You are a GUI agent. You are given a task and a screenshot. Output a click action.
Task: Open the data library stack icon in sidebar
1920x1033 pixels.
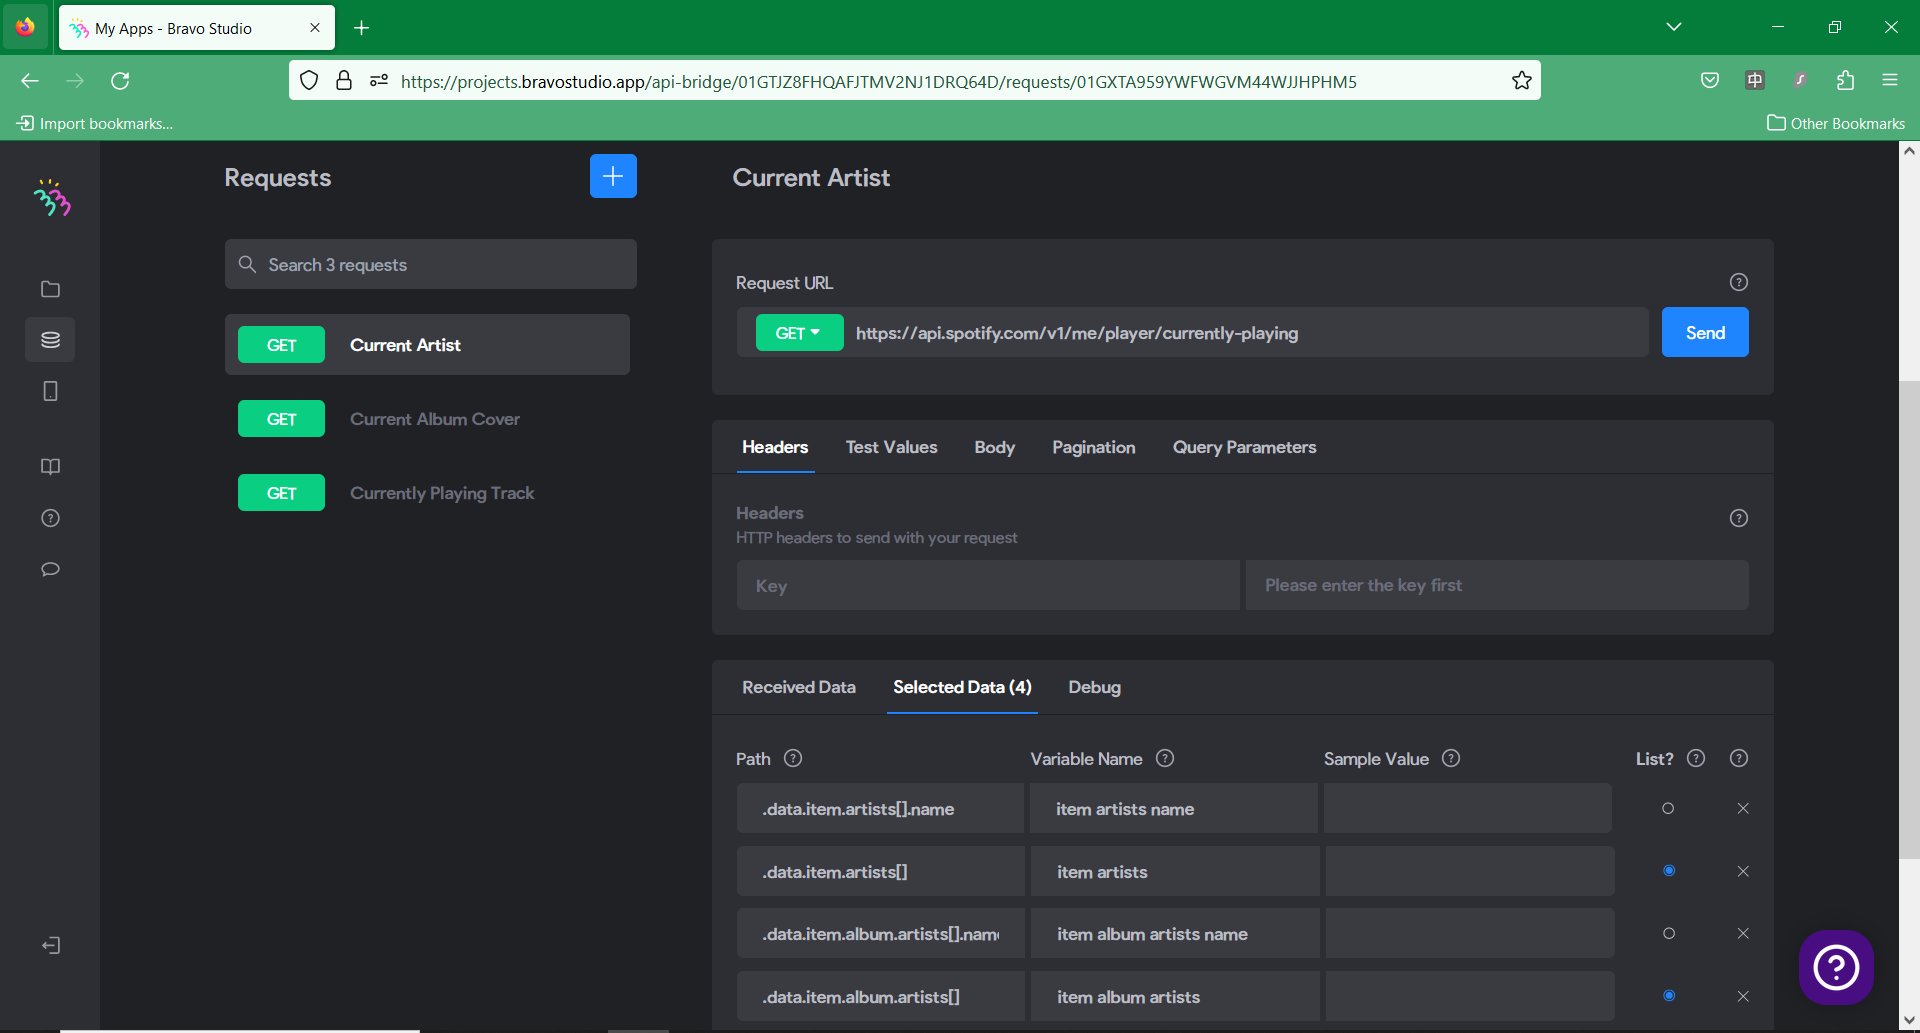click(x=50, y=340)
